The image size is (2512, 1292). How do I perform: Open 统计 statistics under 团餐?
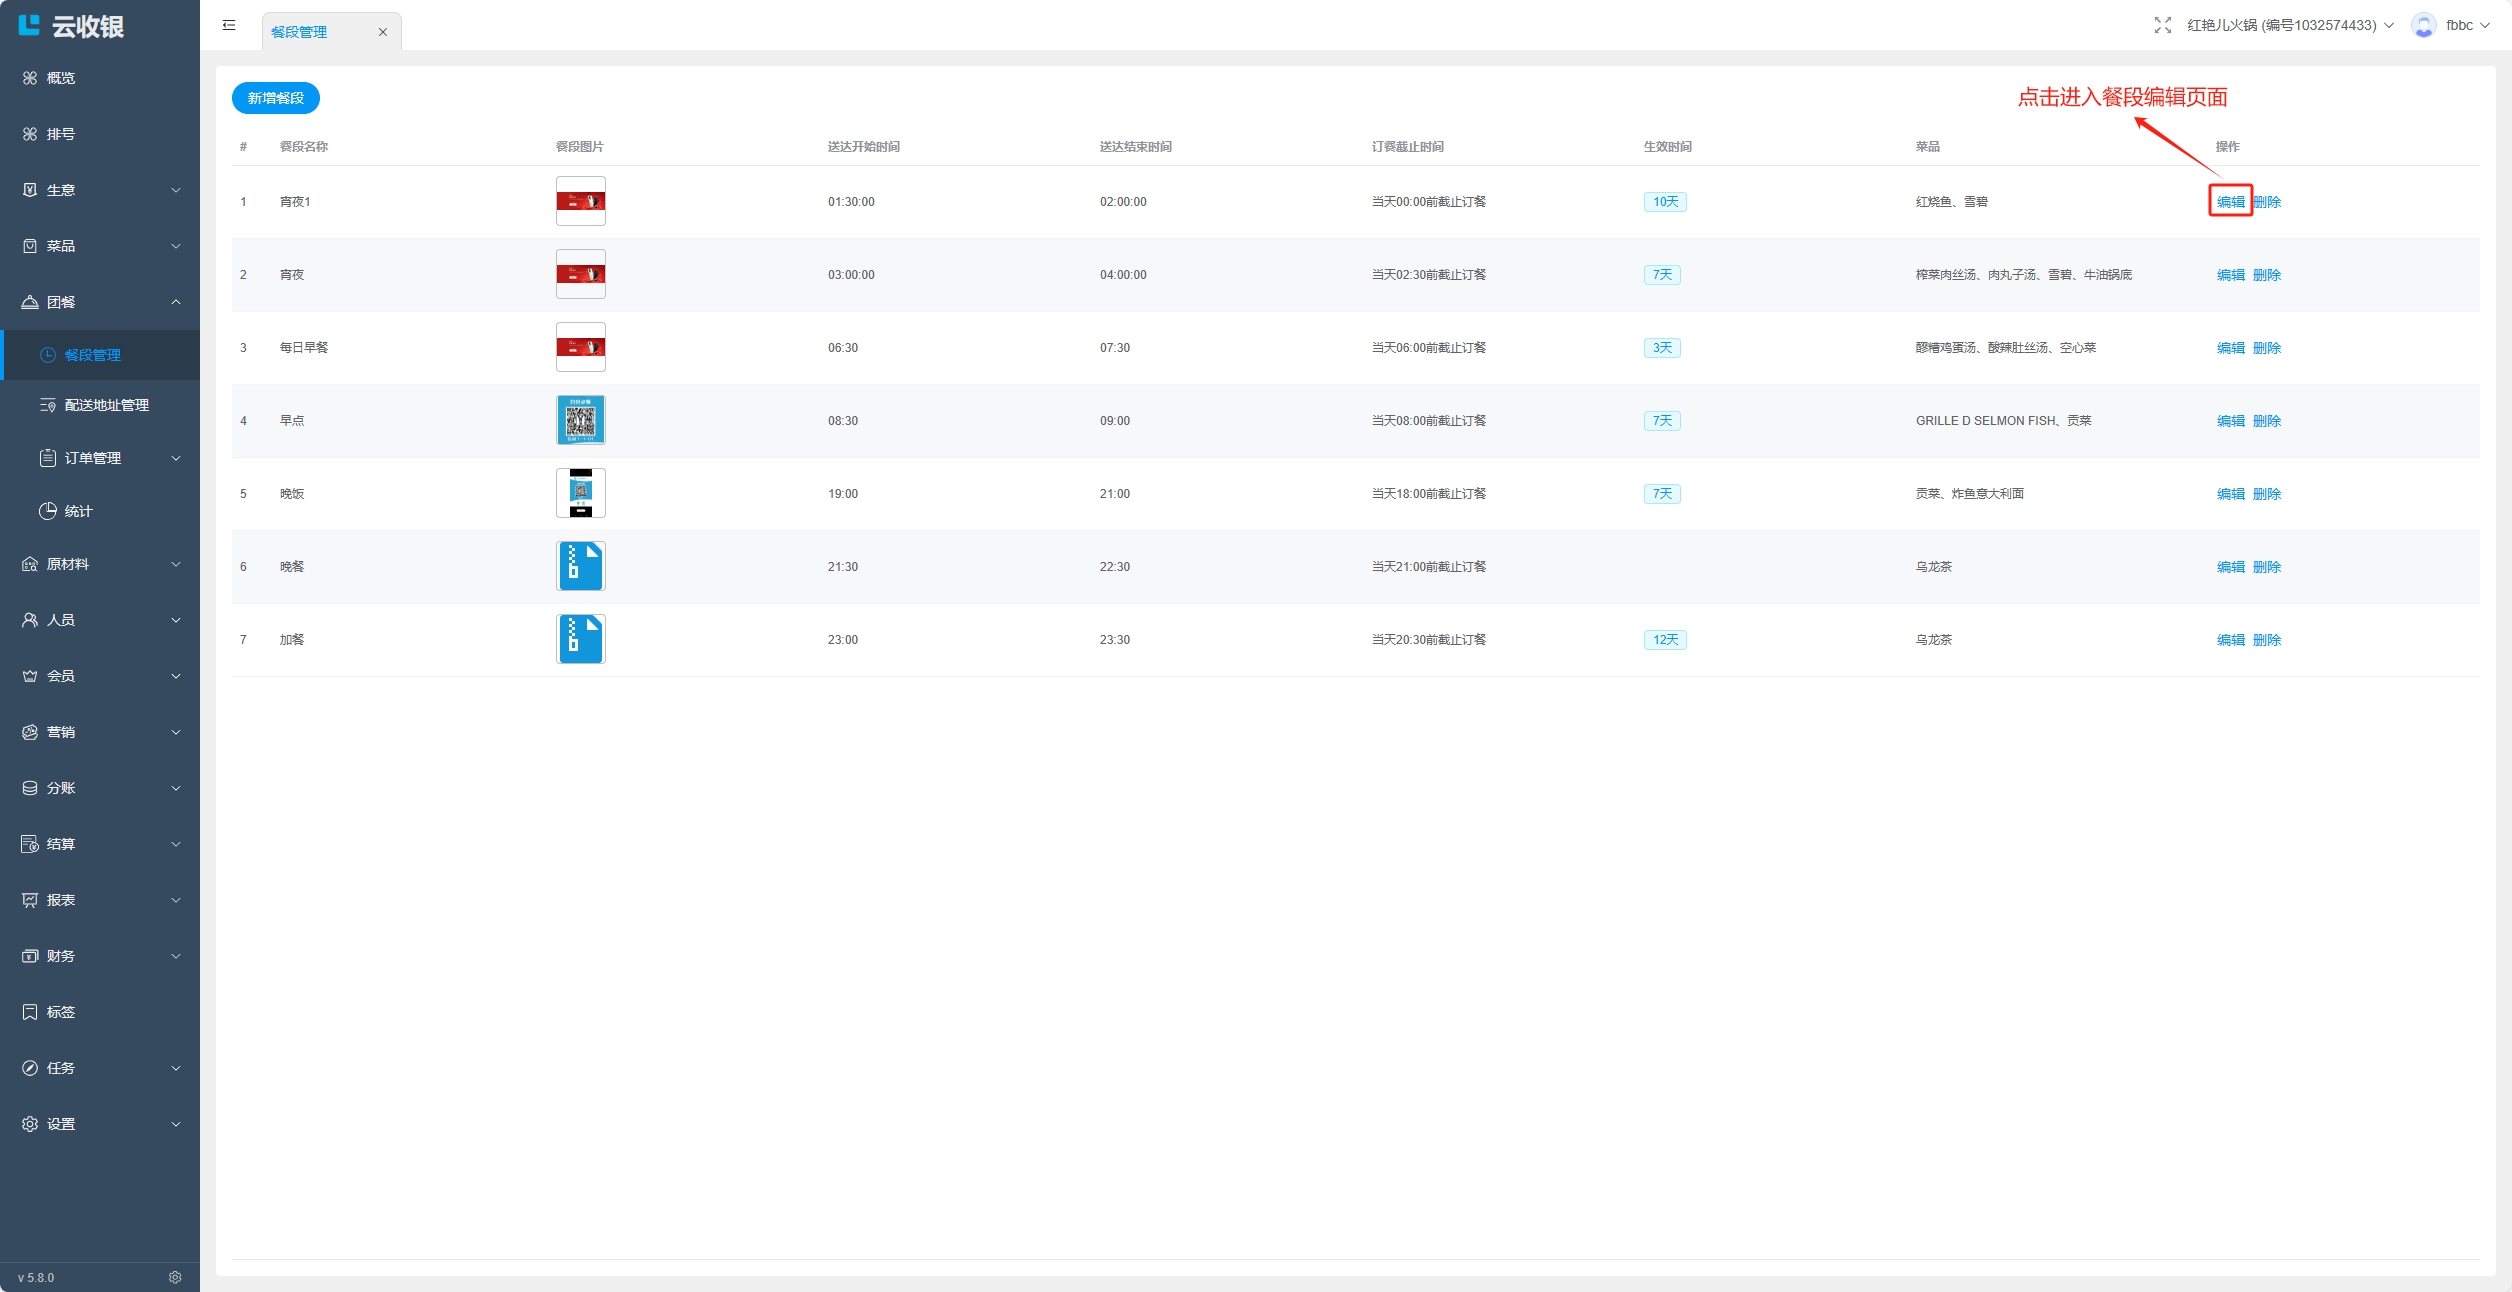coord(78,511)
